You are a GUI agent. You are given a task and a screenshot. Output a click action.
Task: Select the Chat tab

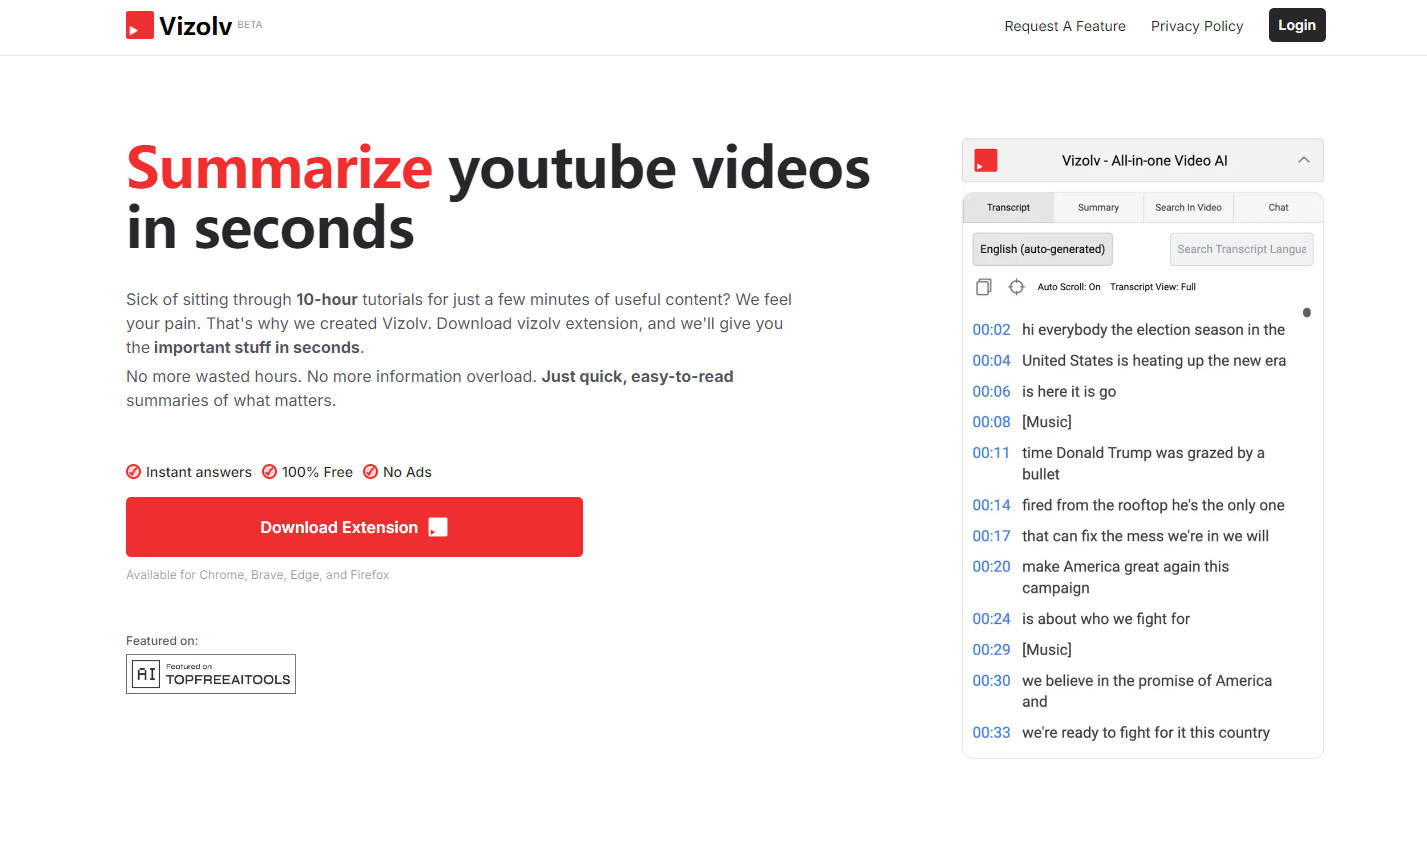[x=1278, y=208]
